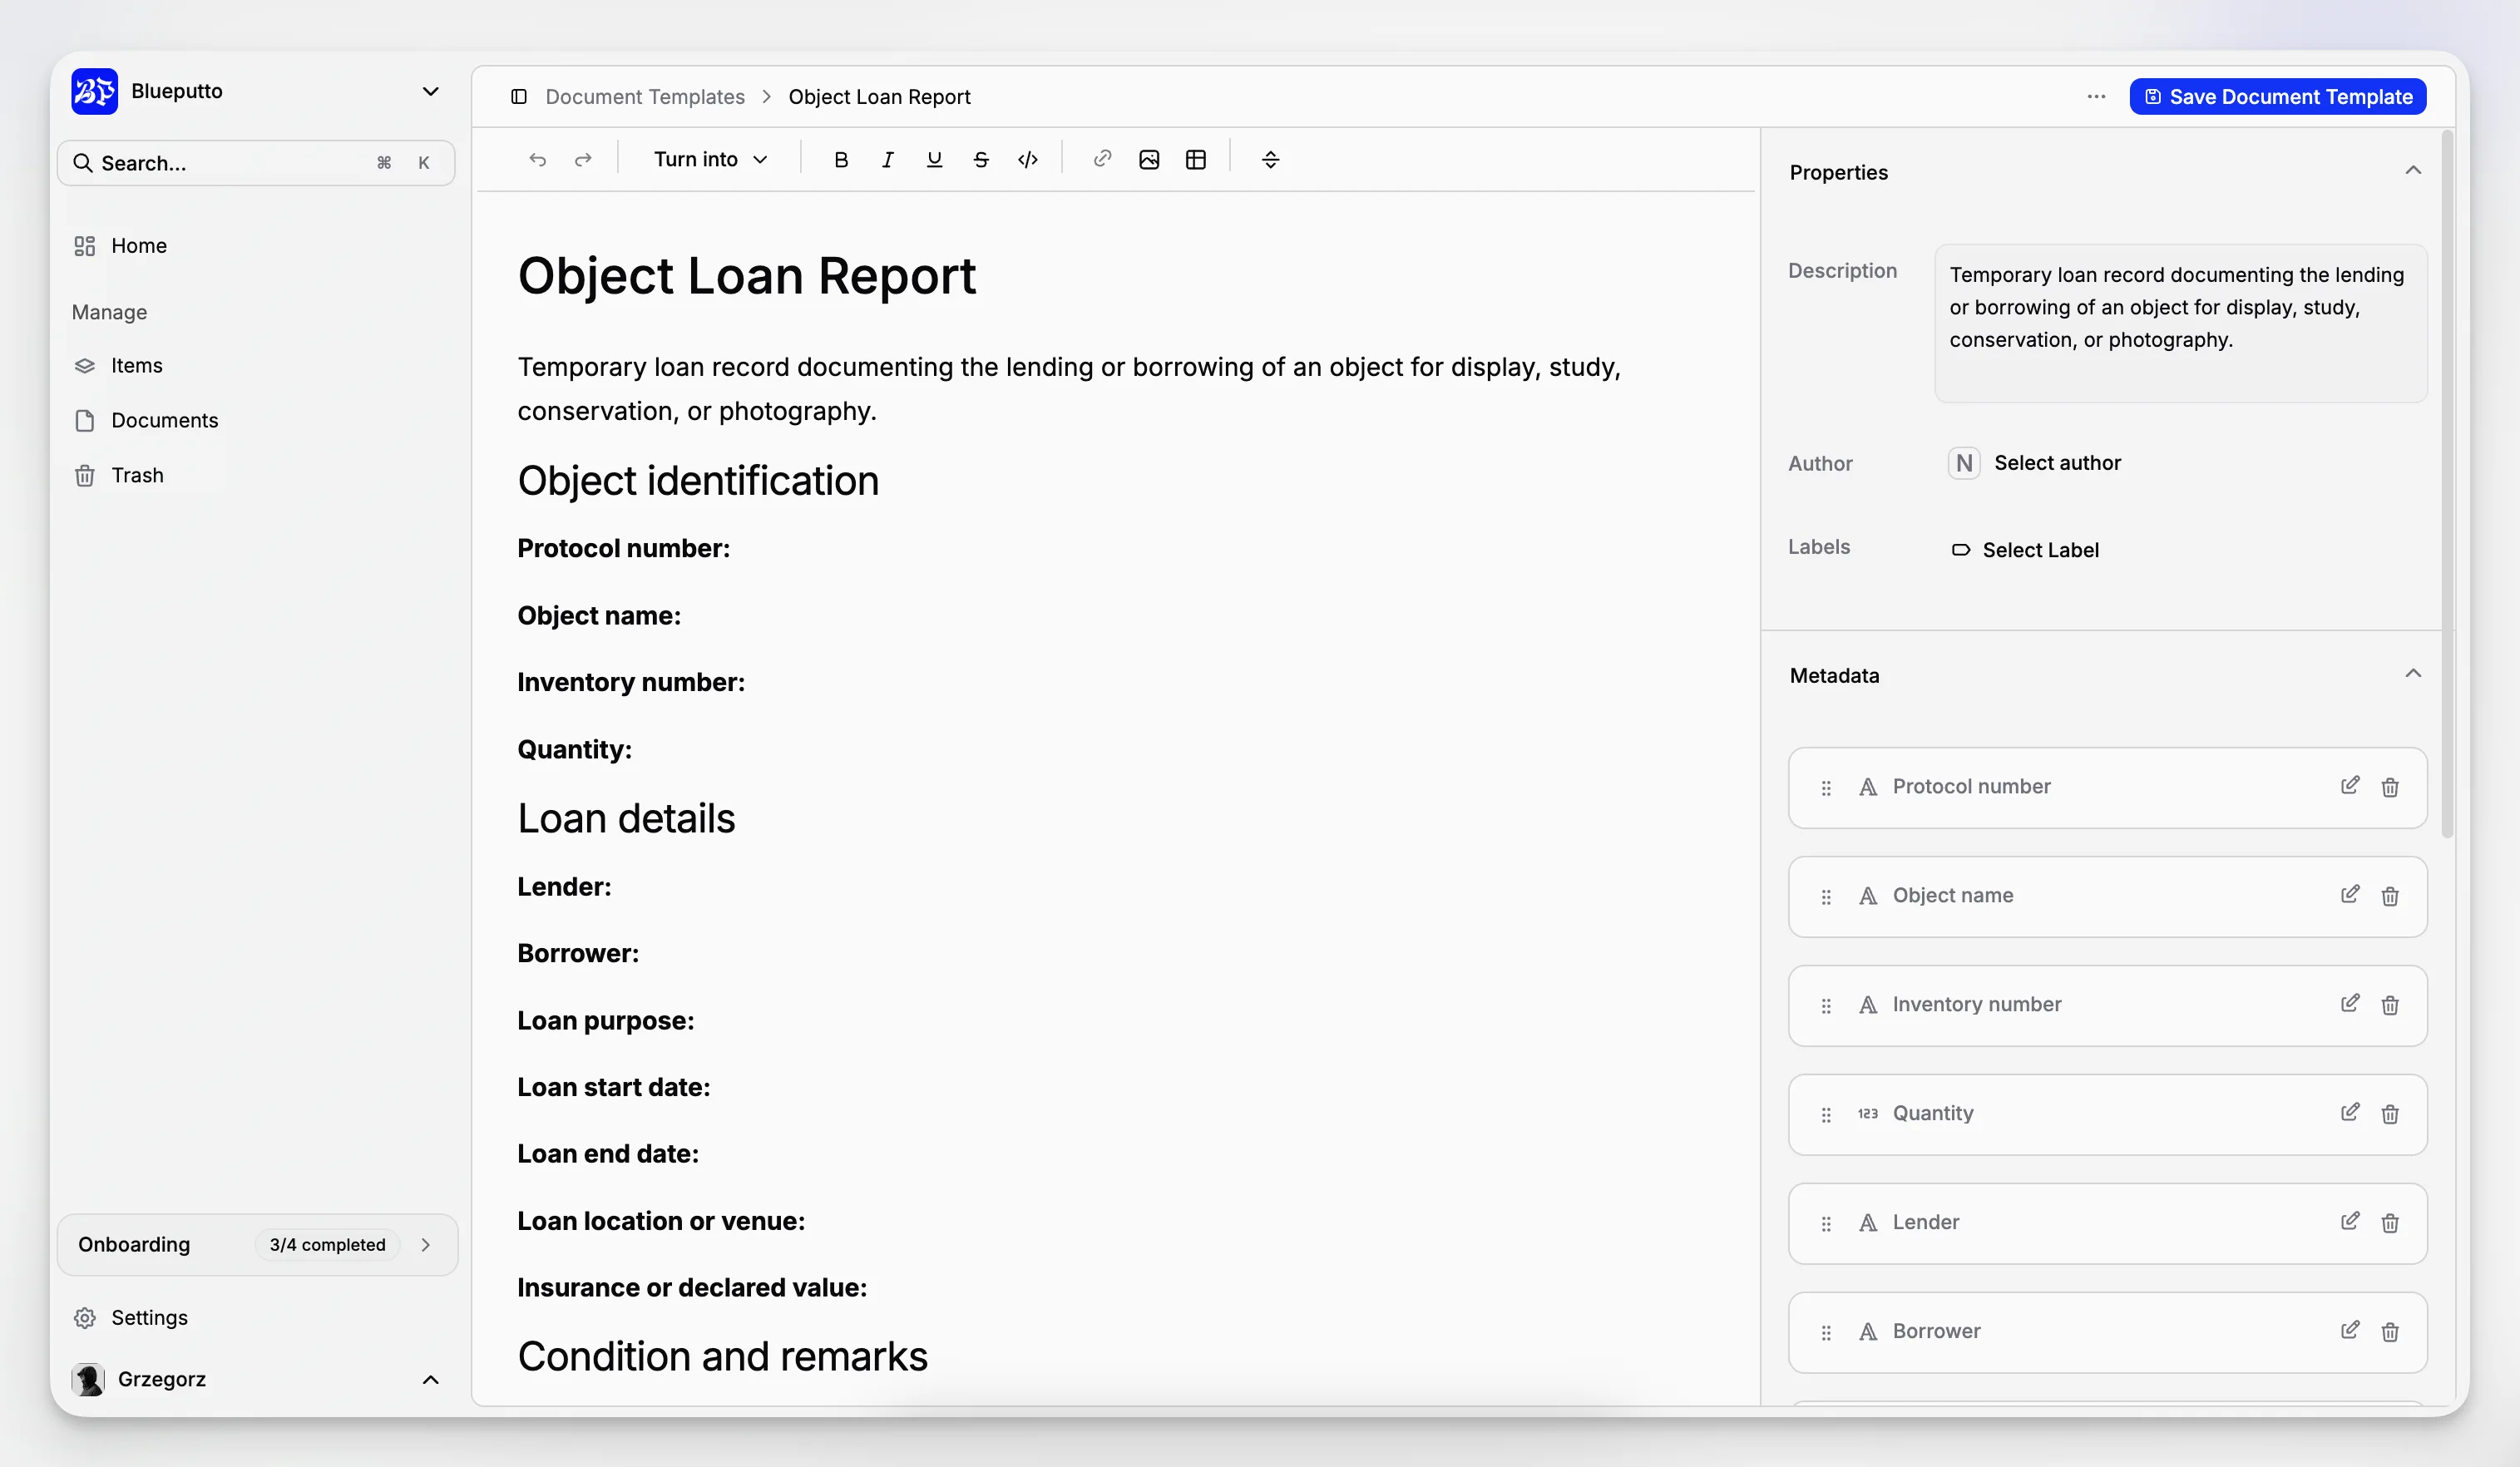This screenshot has width=2520, height=1467.
Task: Click the 'Insurance or declared value:' line
Action: (x=692, y=1288)
